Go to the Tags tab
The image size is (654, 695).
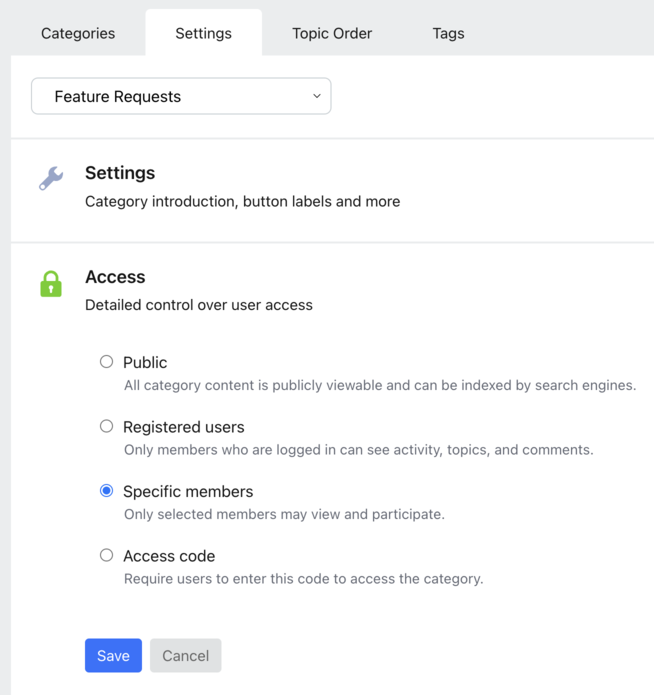click(448, 33)
